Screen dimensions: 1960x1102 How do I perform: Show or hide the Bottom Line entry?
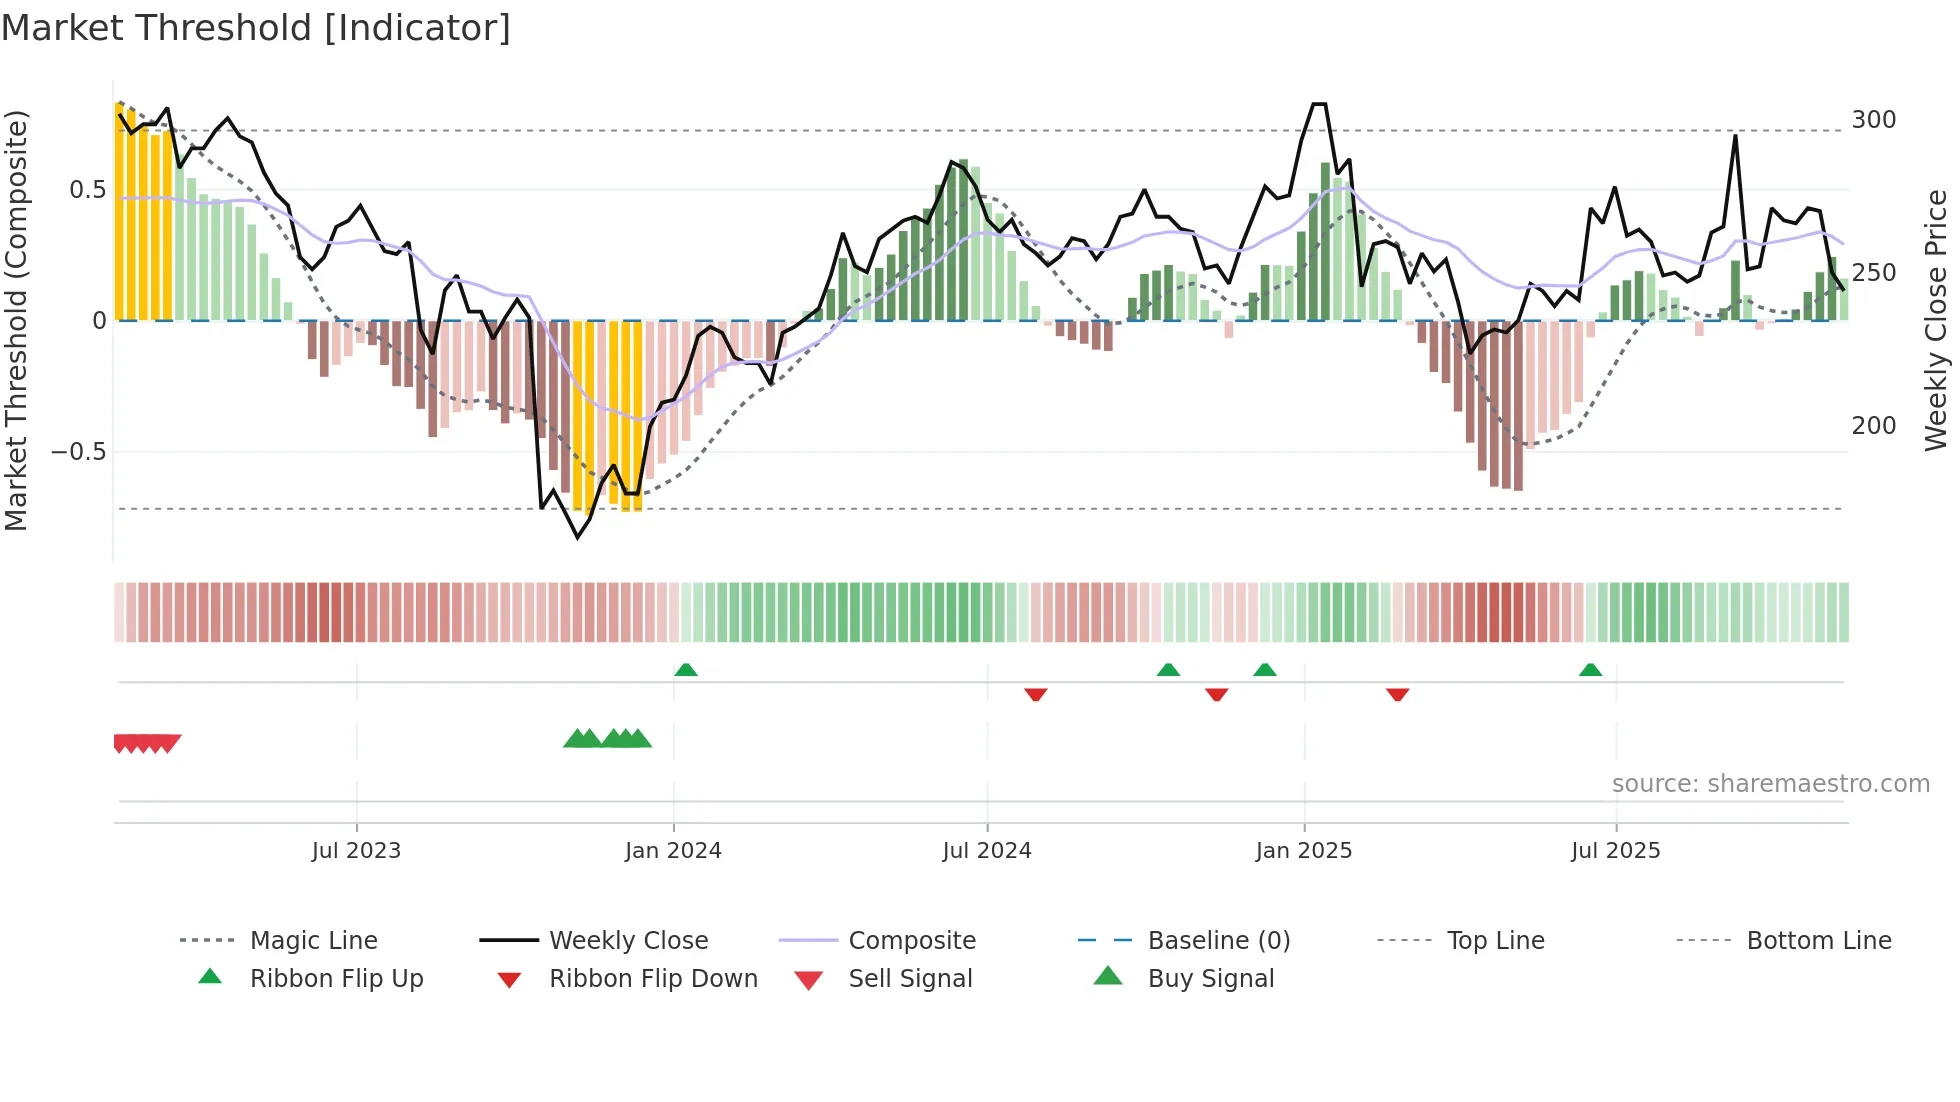[1818, 940]
